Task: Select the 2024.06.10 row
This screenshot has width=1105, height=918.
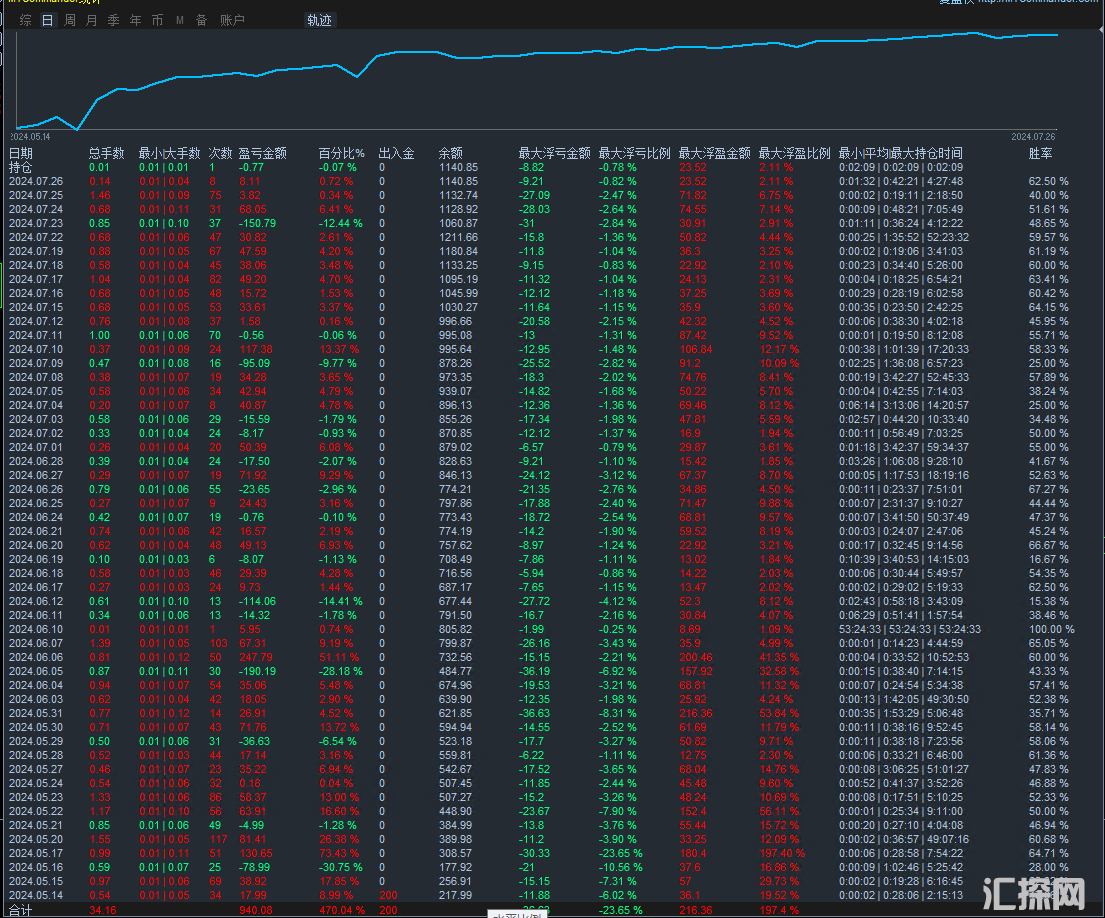Action: tap(36, 629)
